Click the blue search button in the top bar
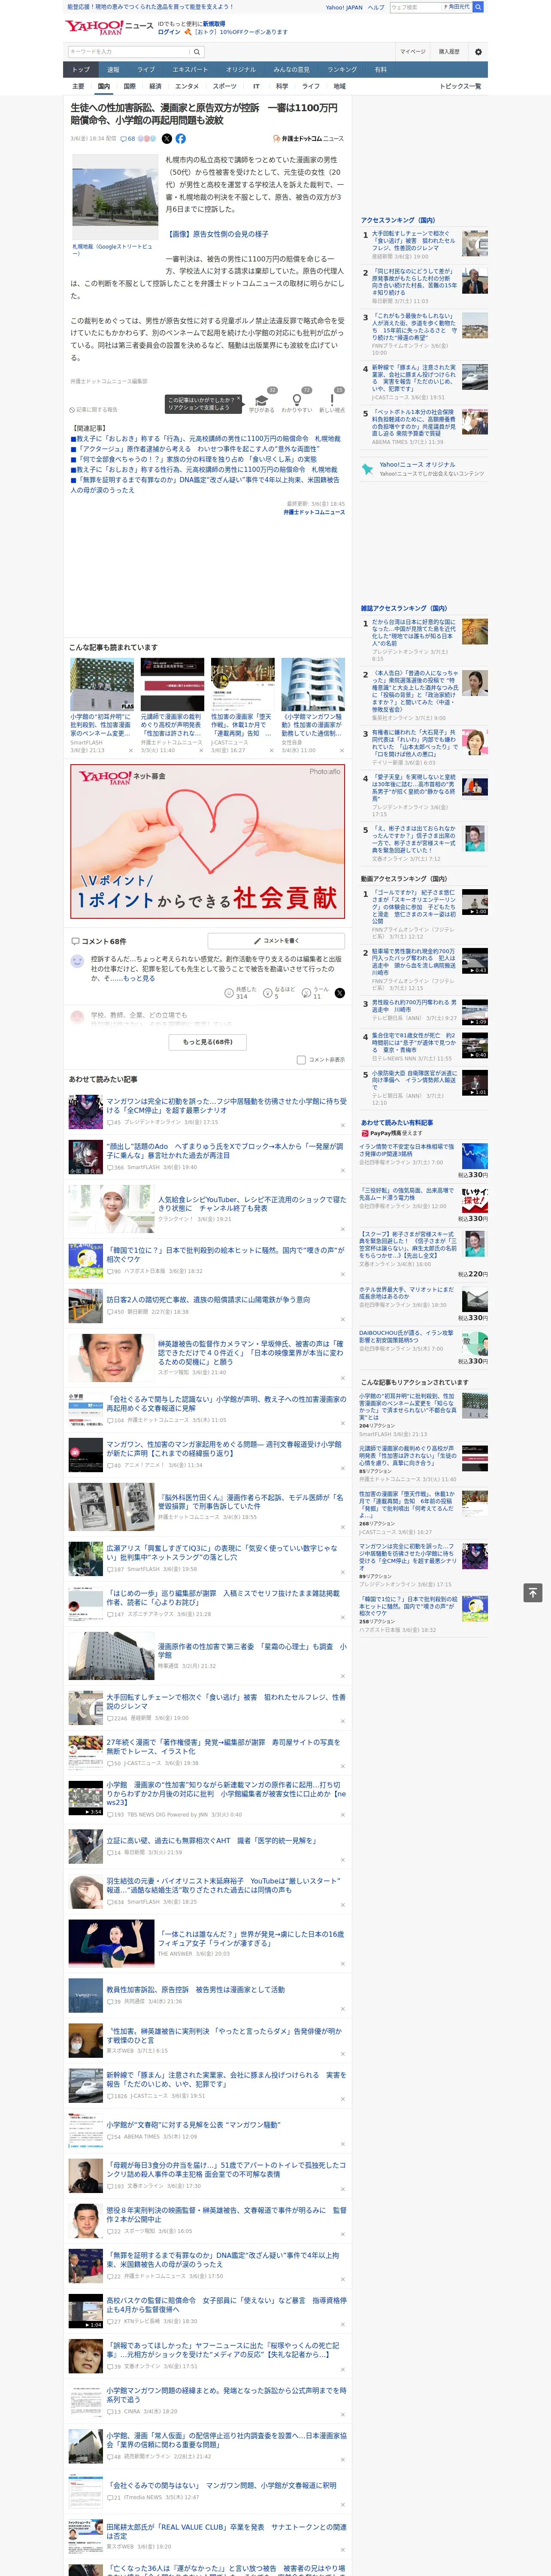The image size is (551, 2576). click(478, 7)
